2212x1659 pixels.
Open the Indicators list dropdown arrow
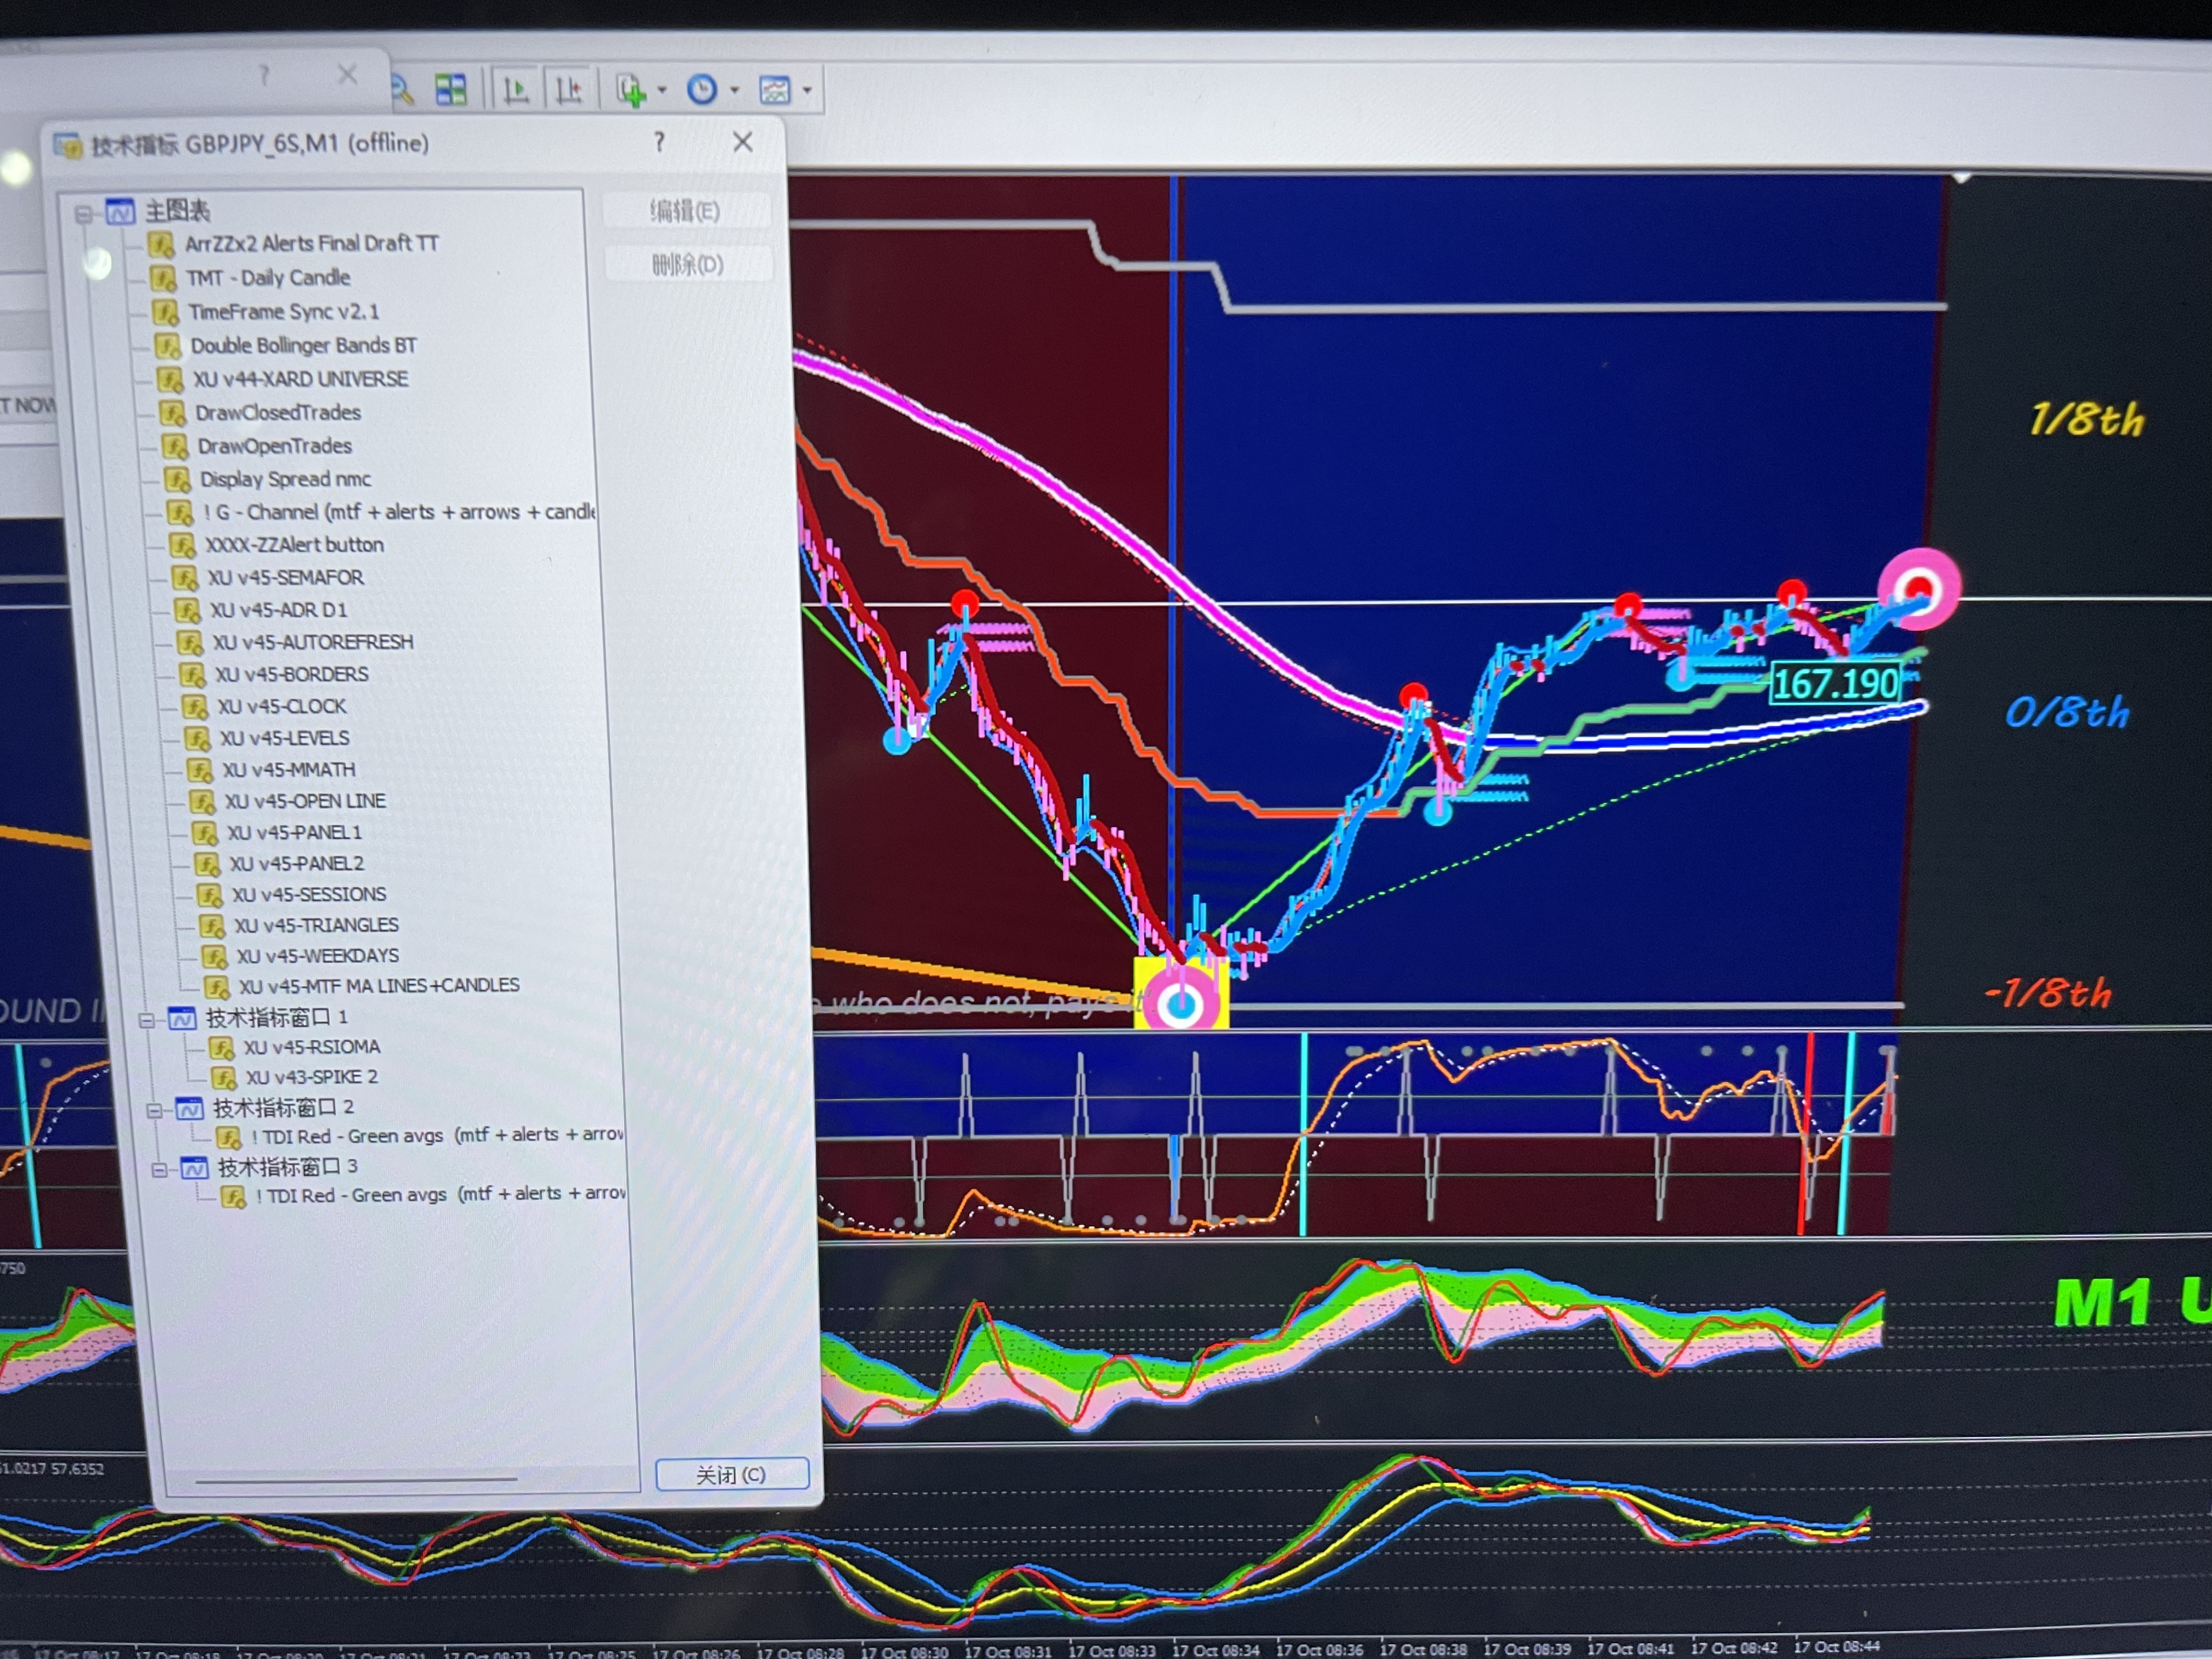662,91
